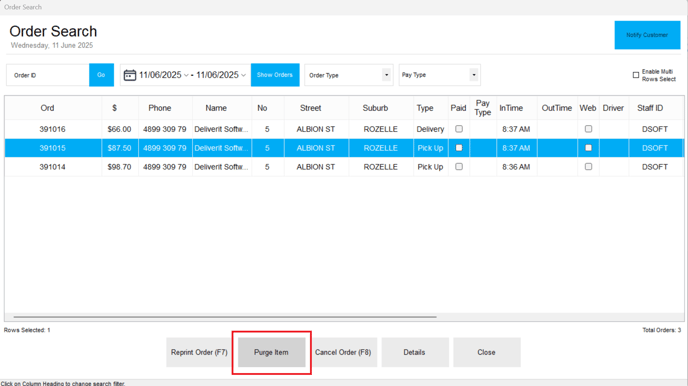Focus the Order ID input field
The image size is (688, 386).
48,75
